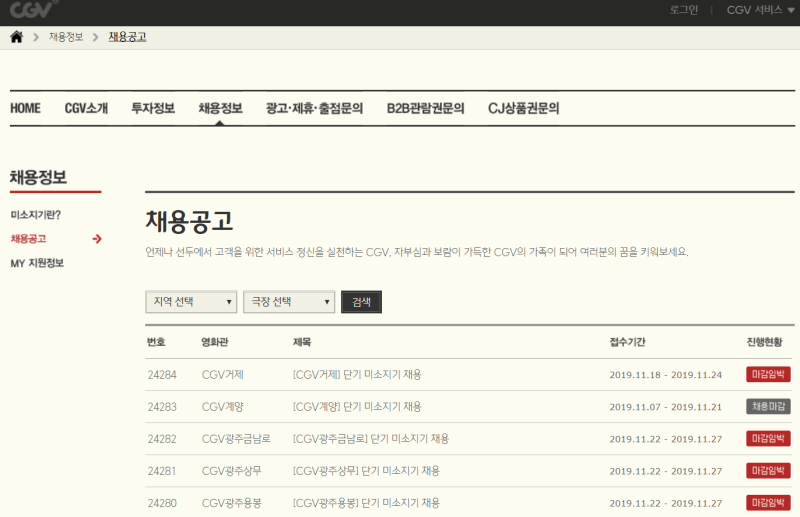Image resolution: width=800 pixels, height=517 pixels.
Task: Click the 채용공고 page heading
Action: [189, 221]
